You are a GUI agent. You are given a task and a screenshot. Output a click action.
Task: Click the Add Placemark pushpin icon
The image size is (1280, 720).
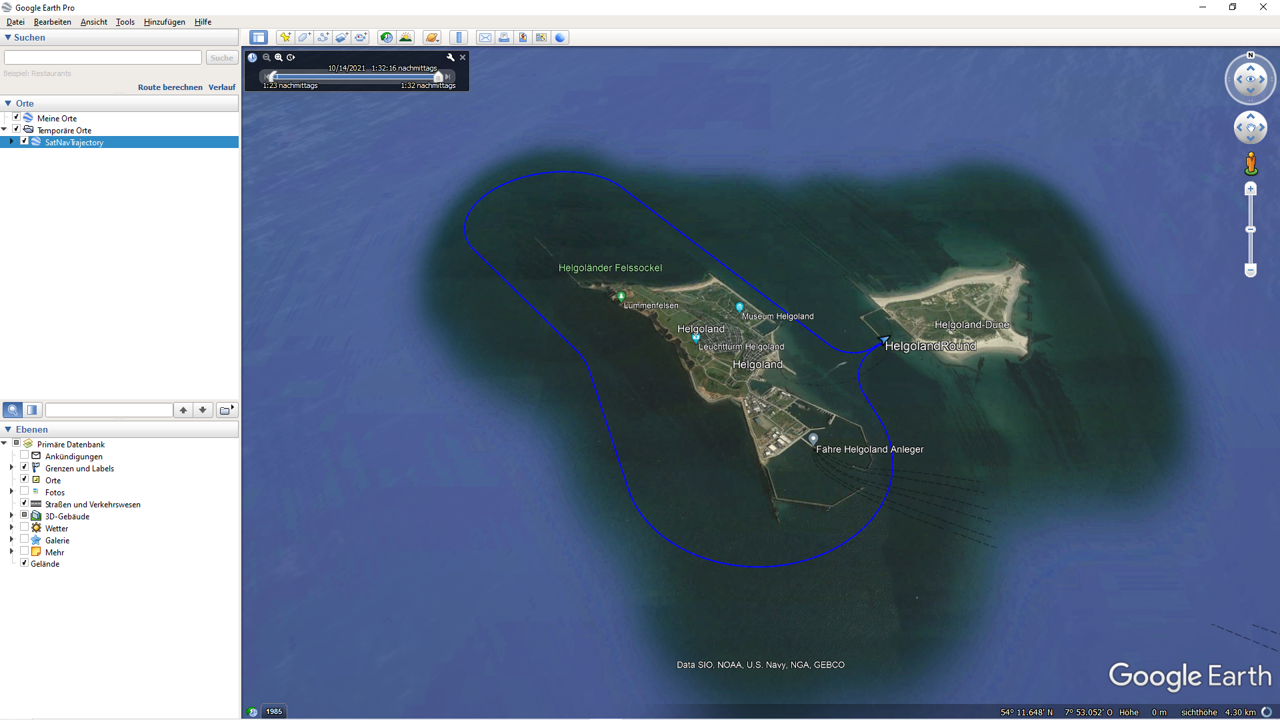pos(285,38)
